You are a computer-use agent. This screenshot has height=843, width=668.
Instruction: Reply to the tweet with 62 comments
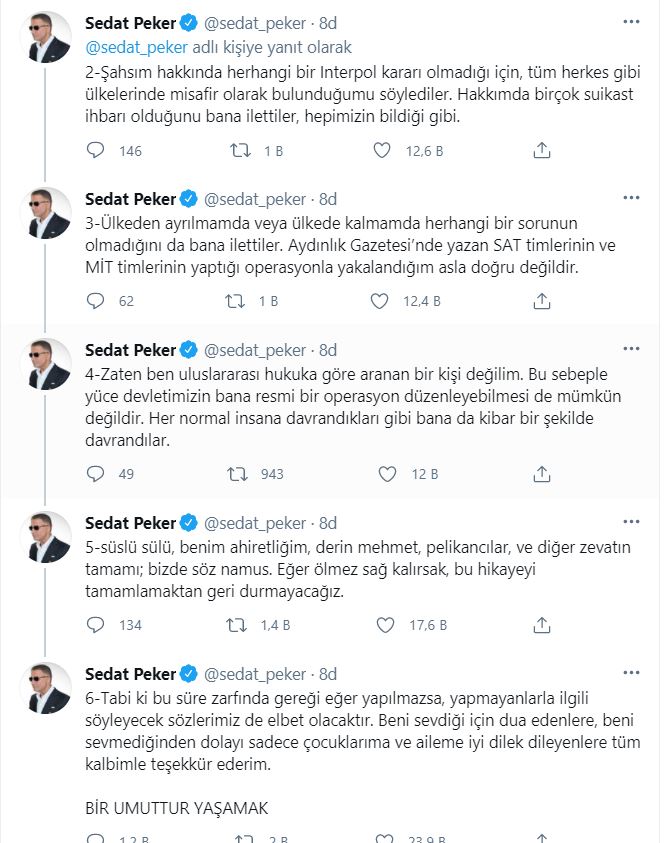coord(96,301)
